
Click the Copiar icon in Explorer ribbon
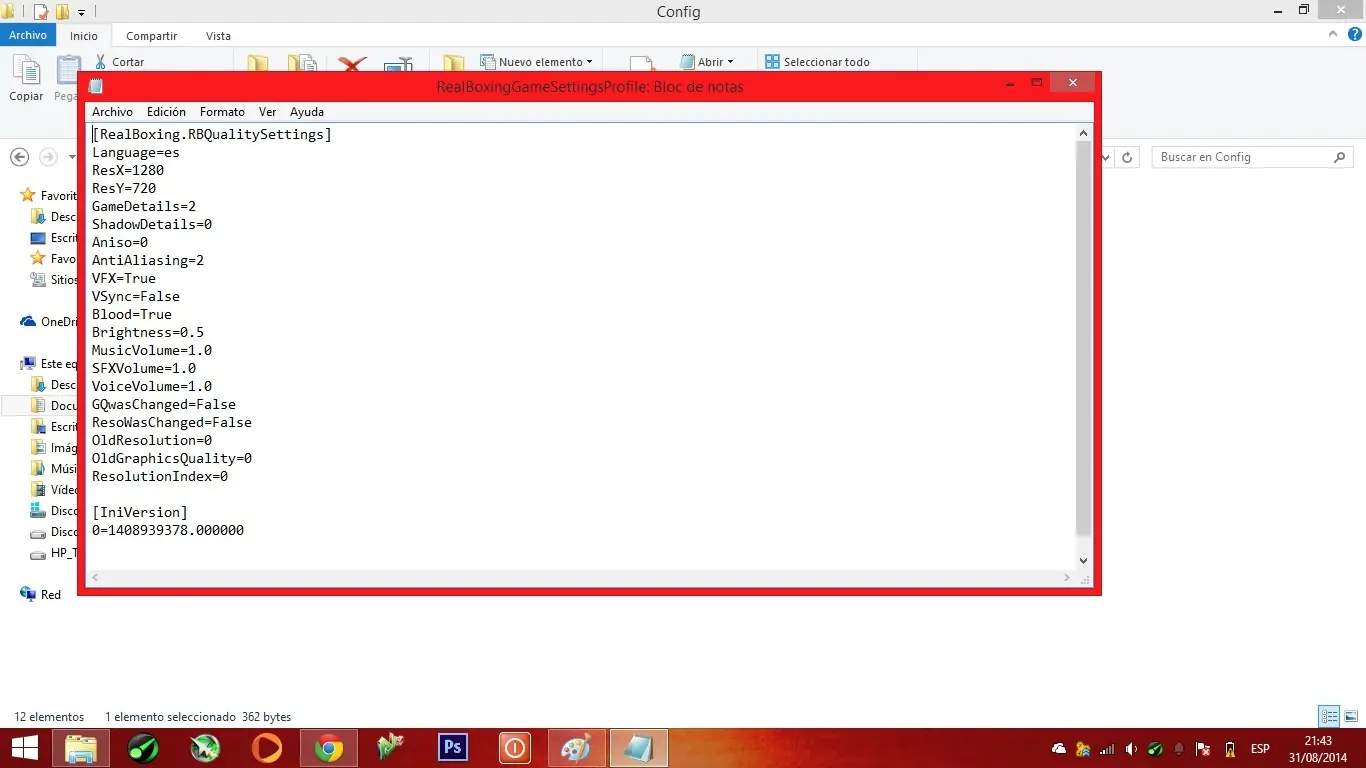click(26, 78)
